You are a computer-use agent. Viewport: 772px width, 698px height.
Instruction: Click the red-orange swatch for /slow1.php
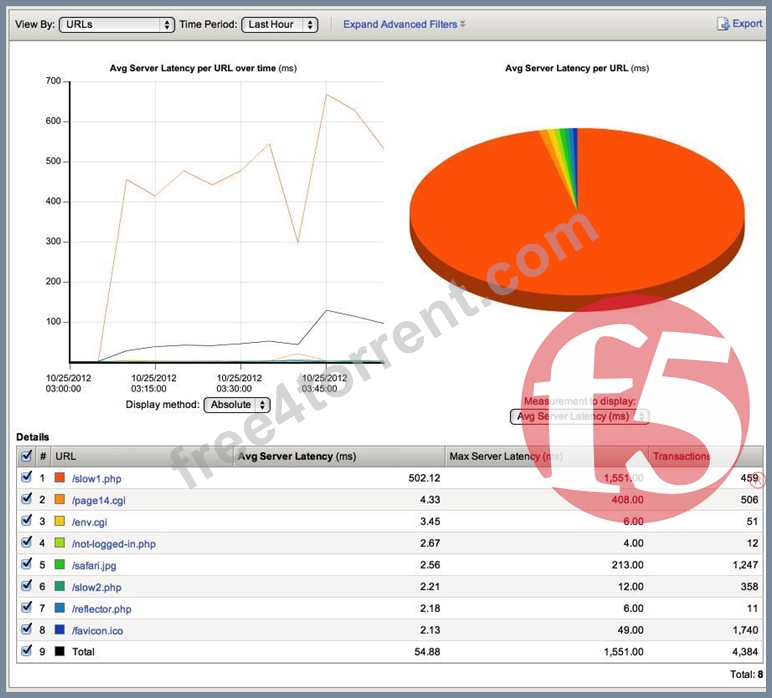(x=60, y=477)
